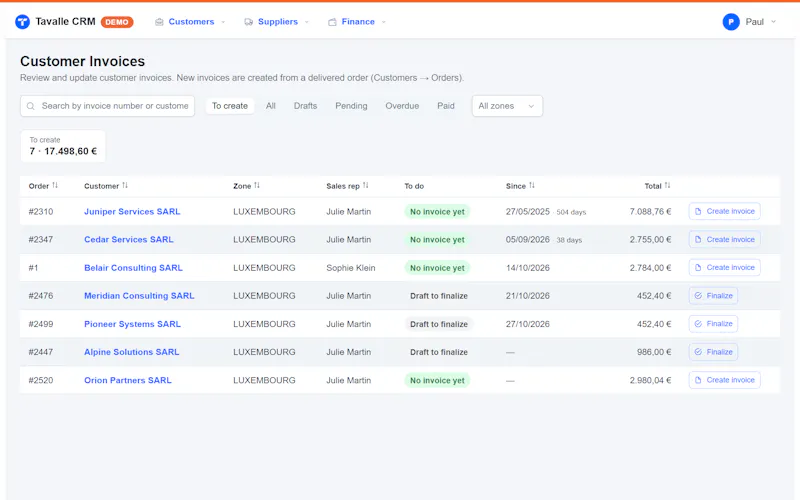Sort by Customer column arrows icon
800x500 pixels.
(x=125, y=185)
